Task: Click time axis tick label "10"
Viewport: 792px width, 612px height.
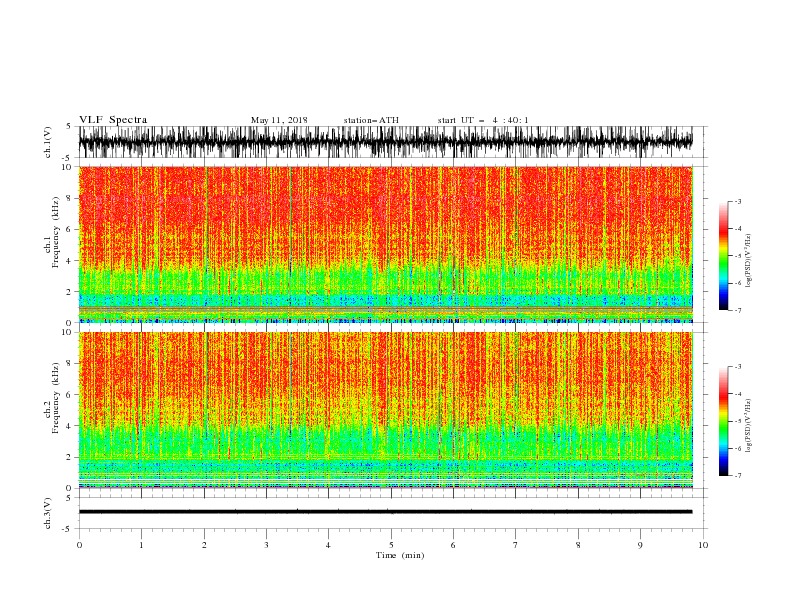Action: tap(703, 545)
